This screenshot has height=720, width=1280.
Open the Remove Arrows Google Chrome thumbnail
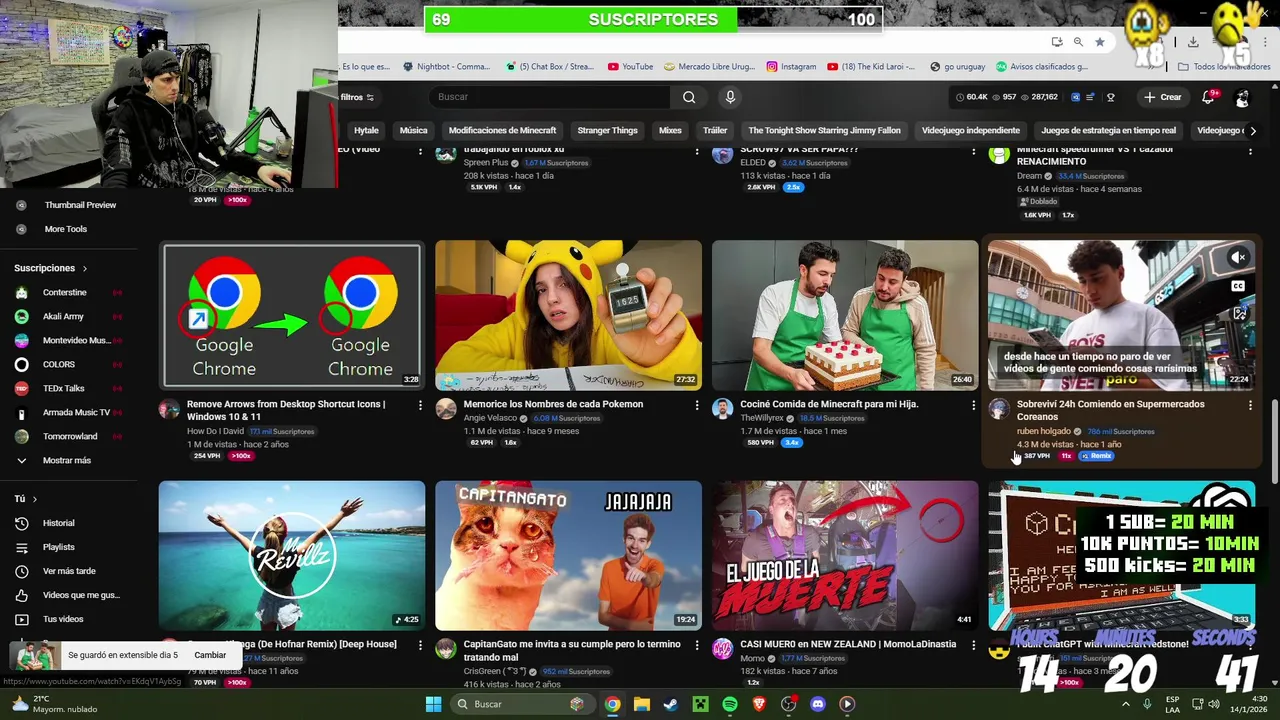click(292, 315)
